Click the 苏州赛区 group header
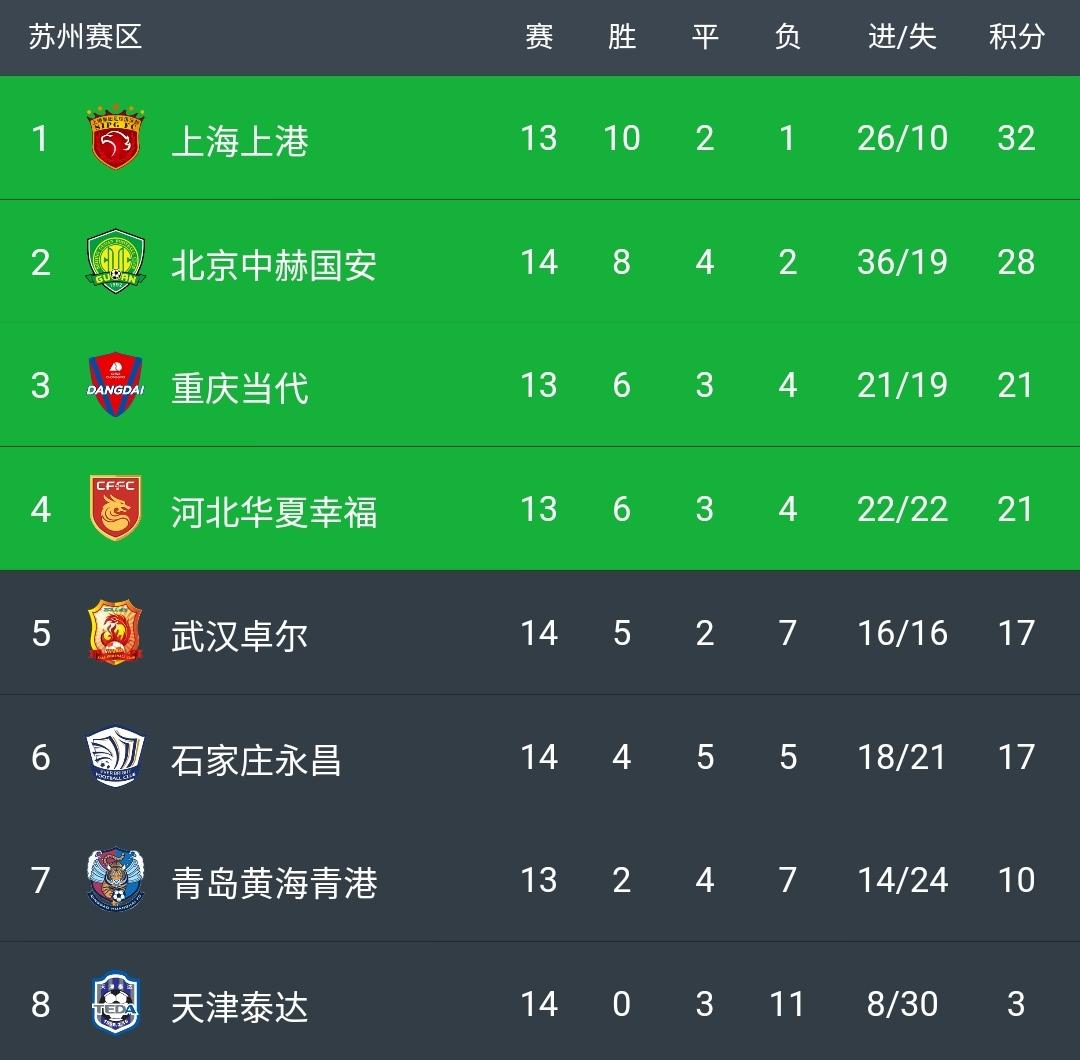 pos(85,38)
